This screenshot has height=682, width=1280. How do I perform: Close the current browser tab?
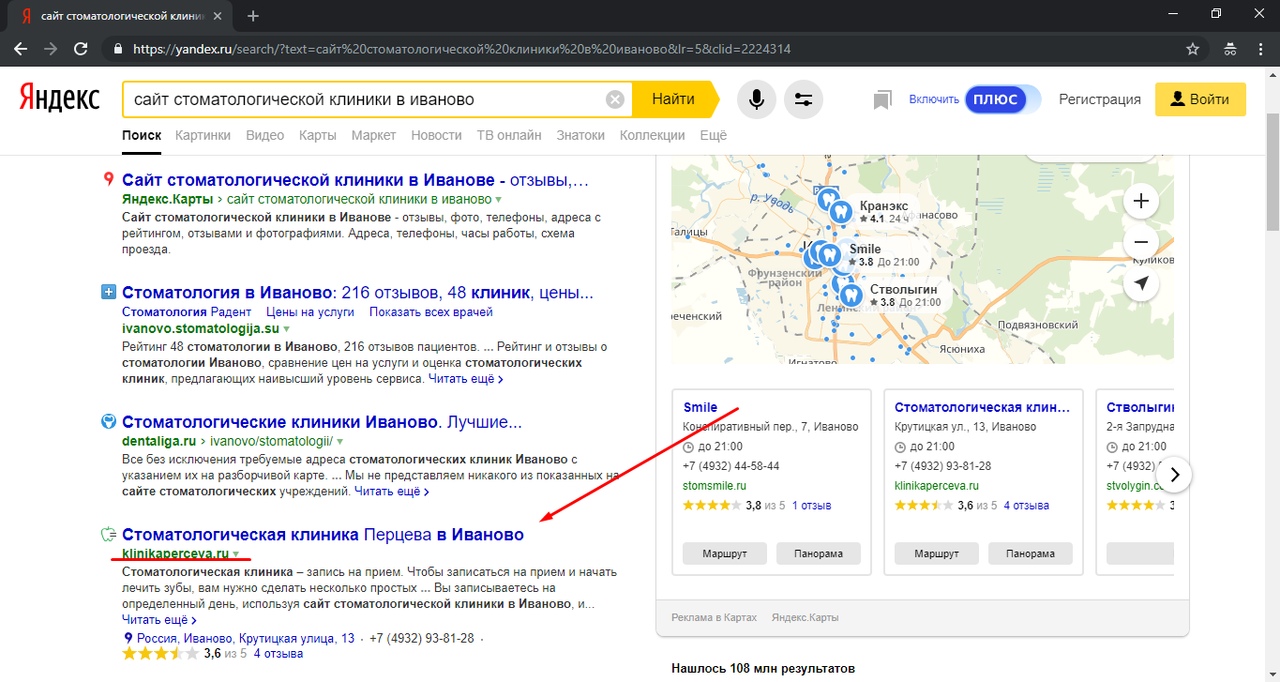tap(218, 16)
